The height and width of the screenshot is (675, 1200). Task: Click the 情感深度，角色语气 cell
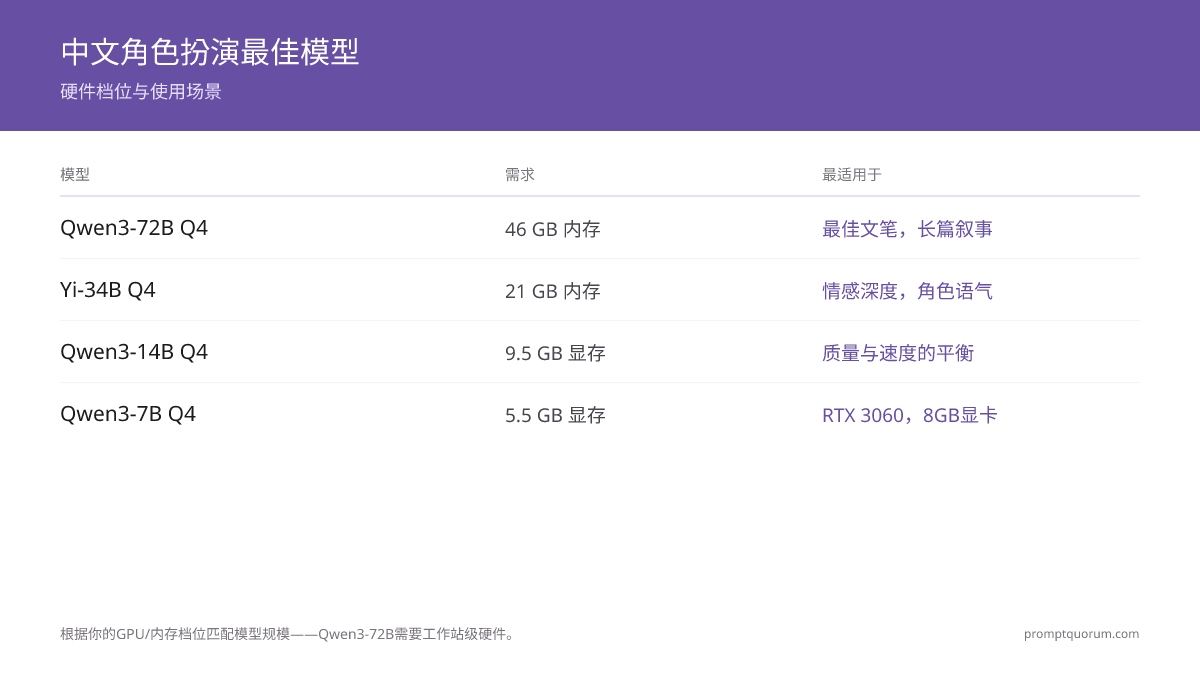click(907, 291)
